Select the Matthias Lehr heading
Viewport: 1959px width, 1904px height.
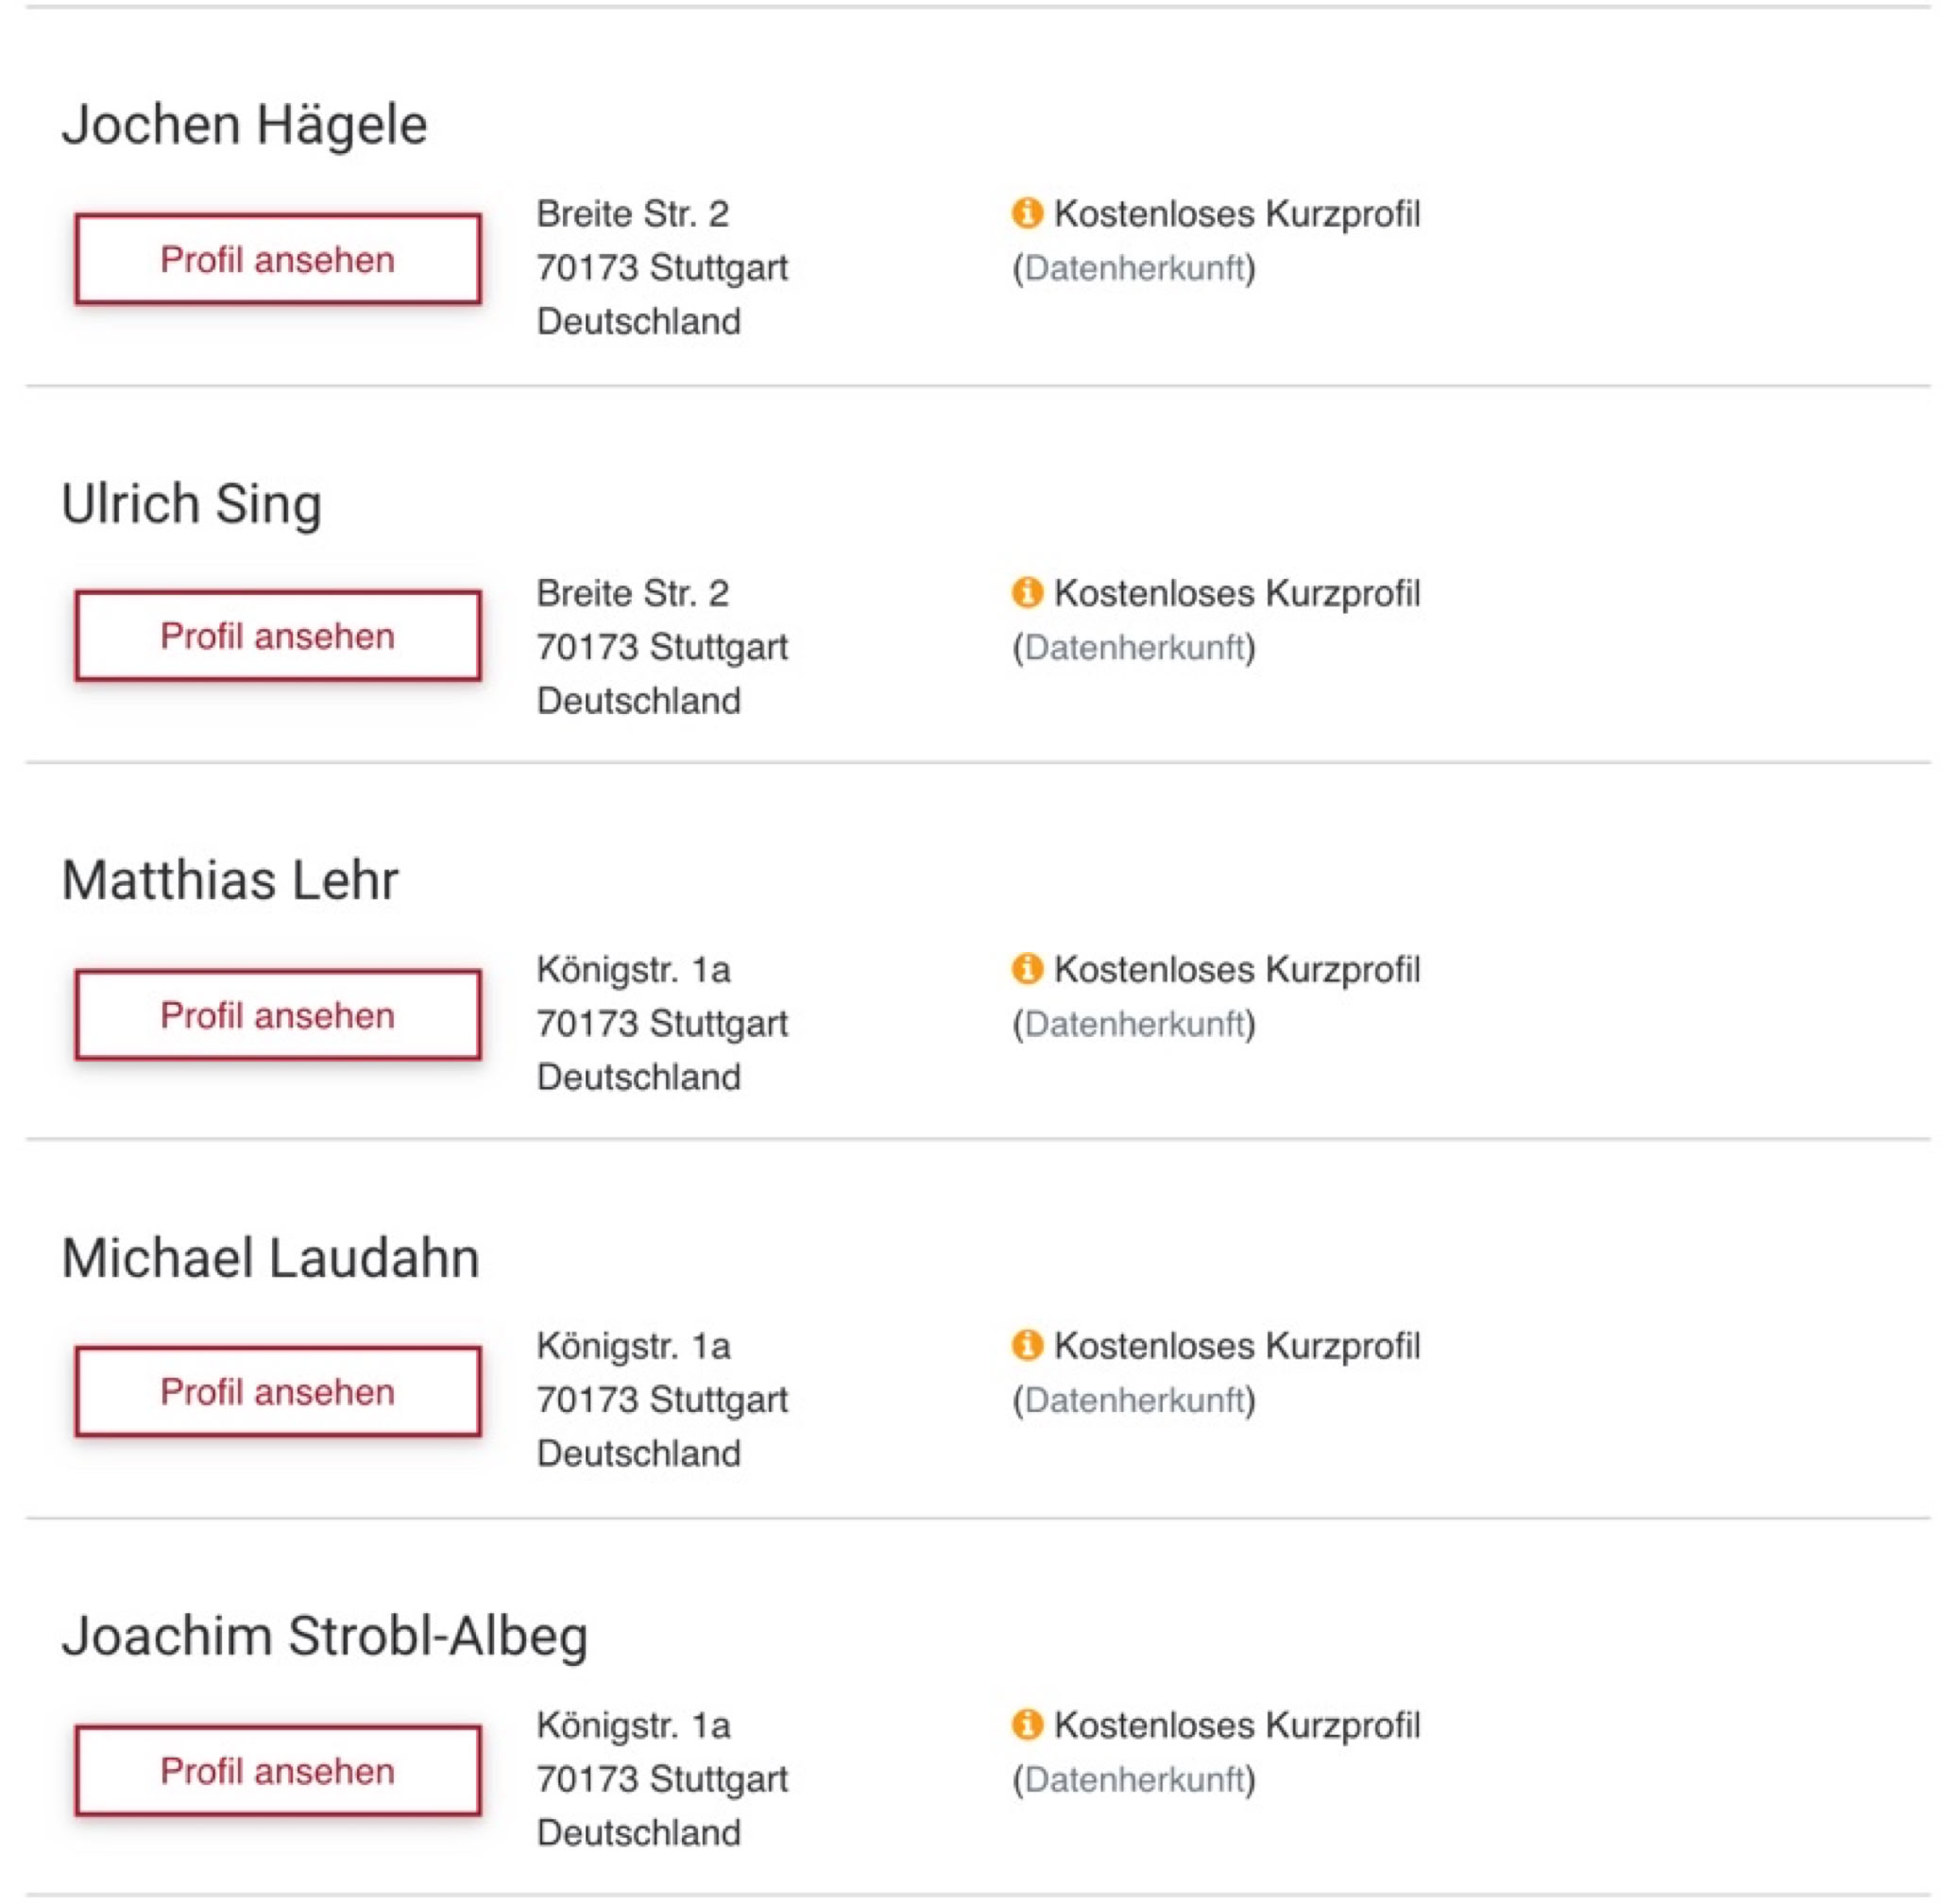(230, 880)
